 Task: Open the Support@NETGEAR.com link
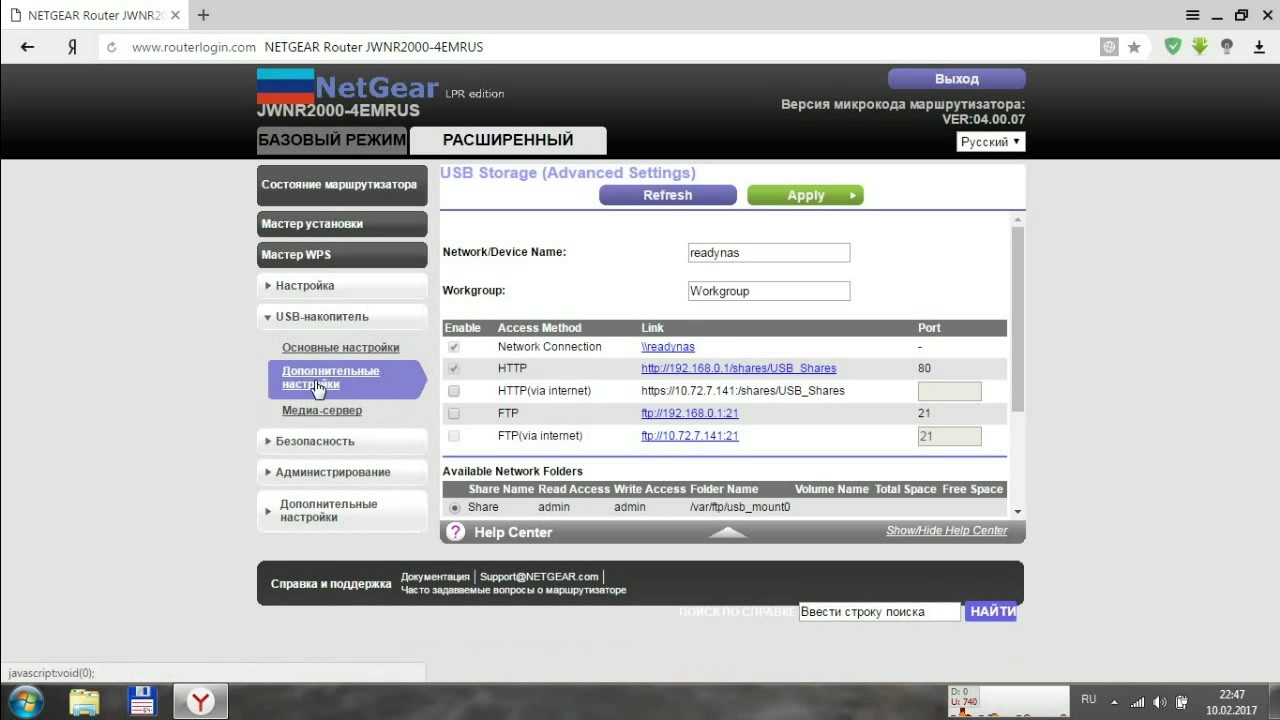tap(539, 577)
